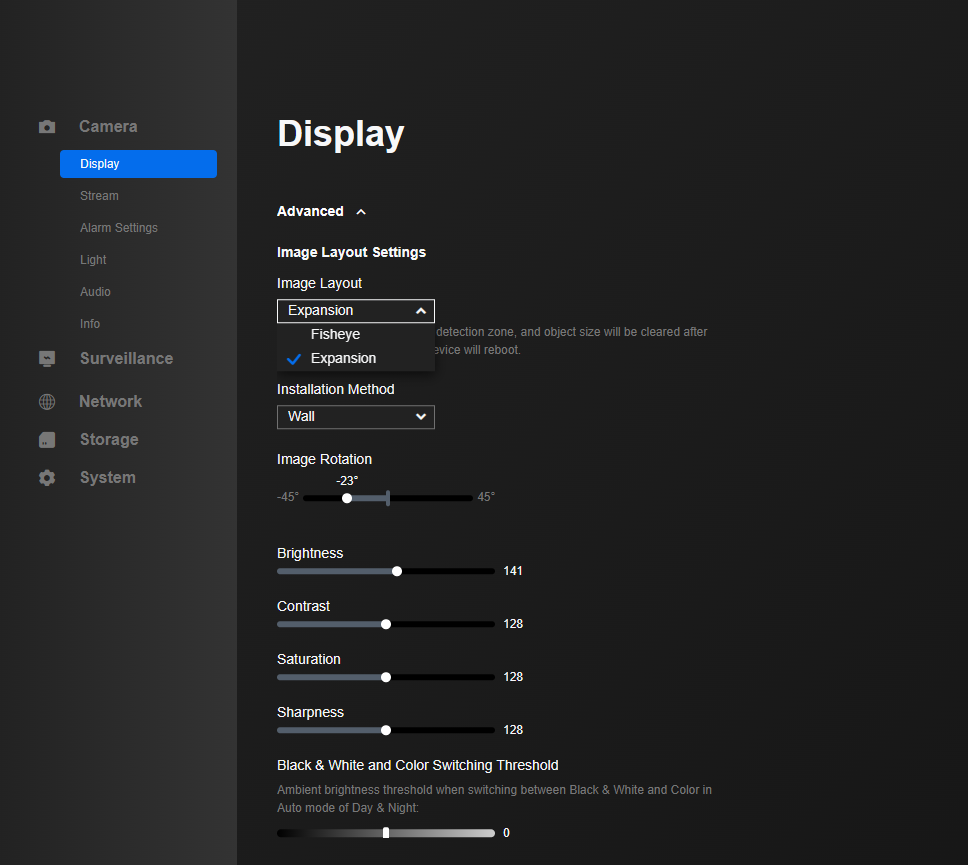This screenshot has width=968, height=865.
Task: Click the Saturation value 128
Action: coord(513,677)
